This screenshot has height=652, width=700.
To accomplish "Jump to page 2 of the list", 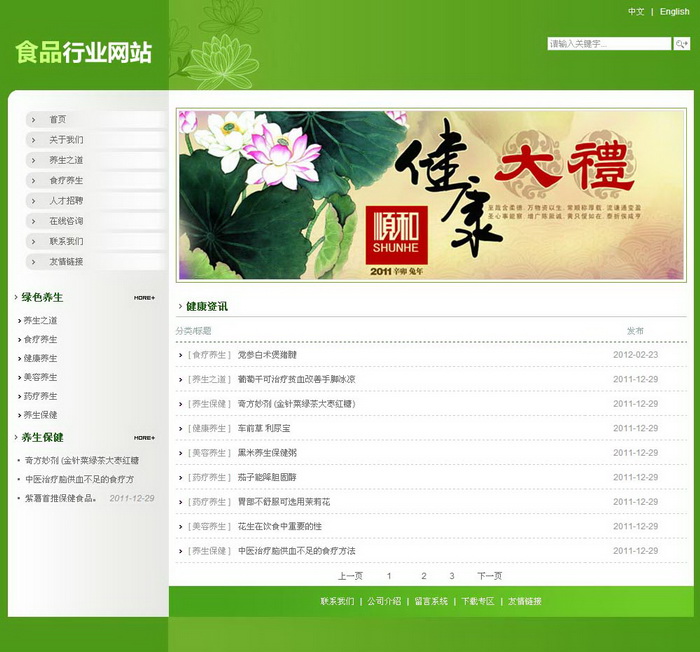I will (x=424, y=576).
